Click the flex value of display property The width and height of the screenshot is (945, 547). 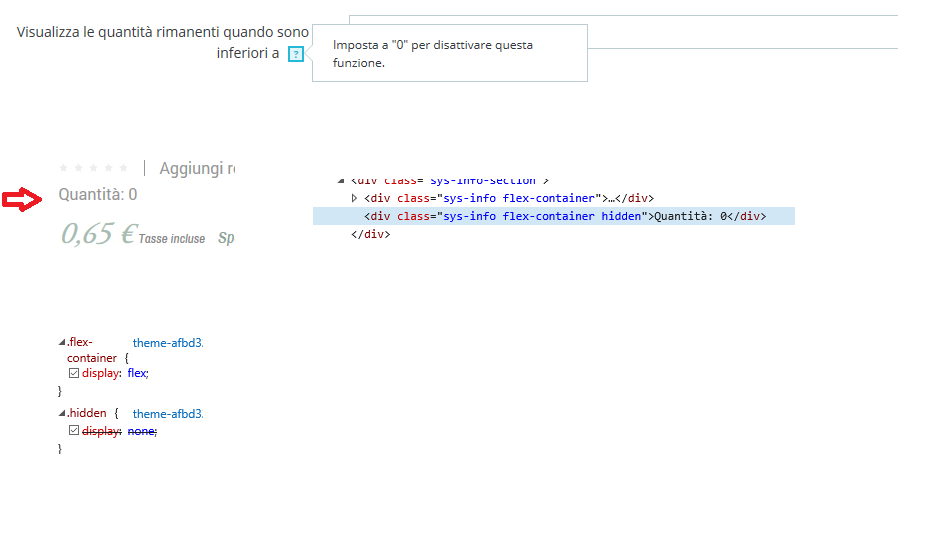point(137,373)
